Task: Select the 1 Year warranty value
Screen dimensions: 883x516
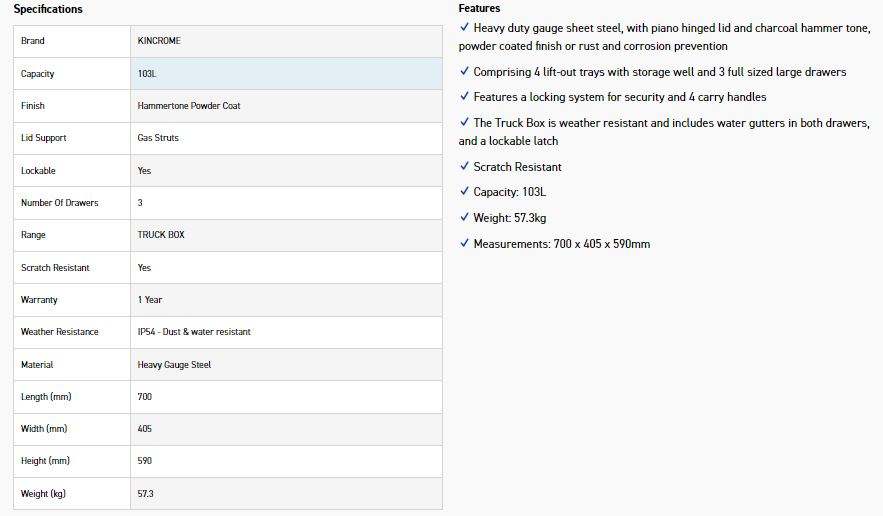Action: coord(150,300)
